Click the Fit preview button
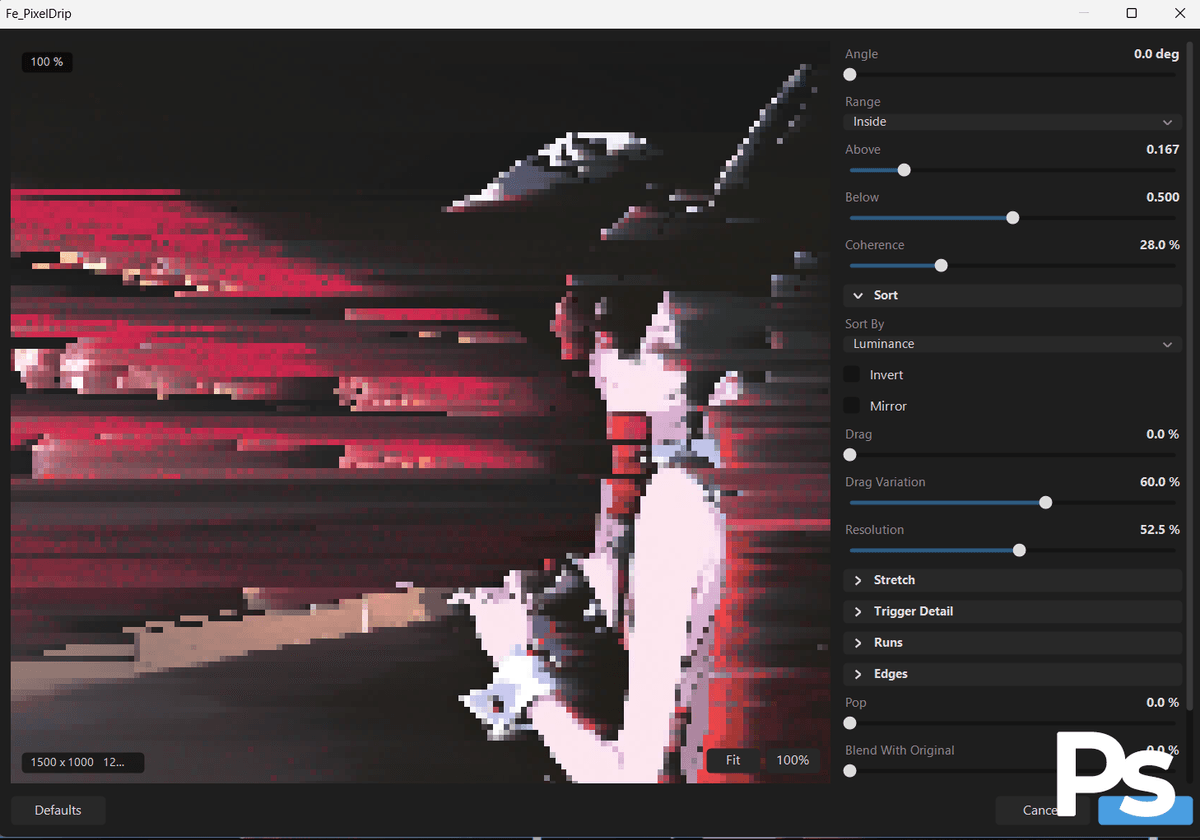 [x=733, y=760]
